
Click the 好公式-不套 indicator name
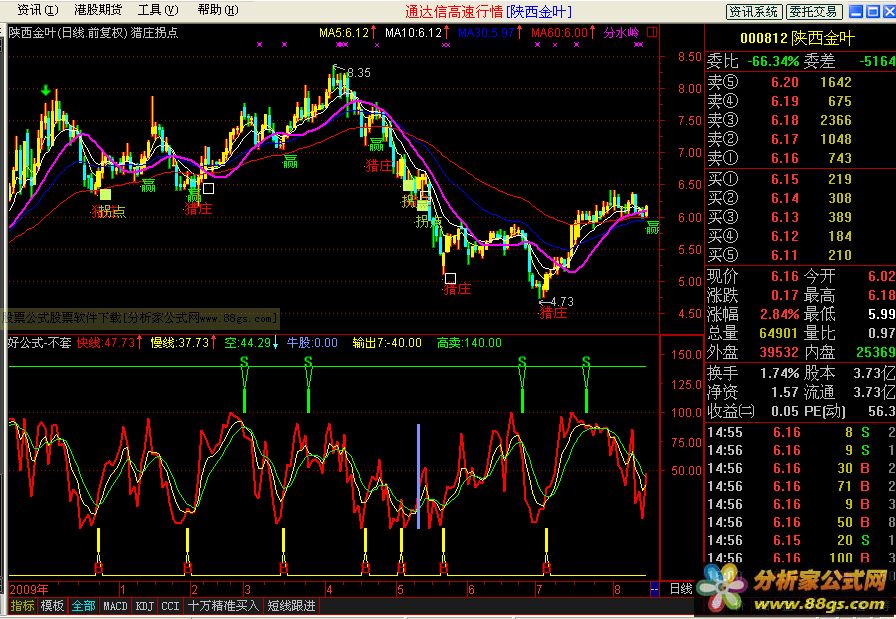39,343
